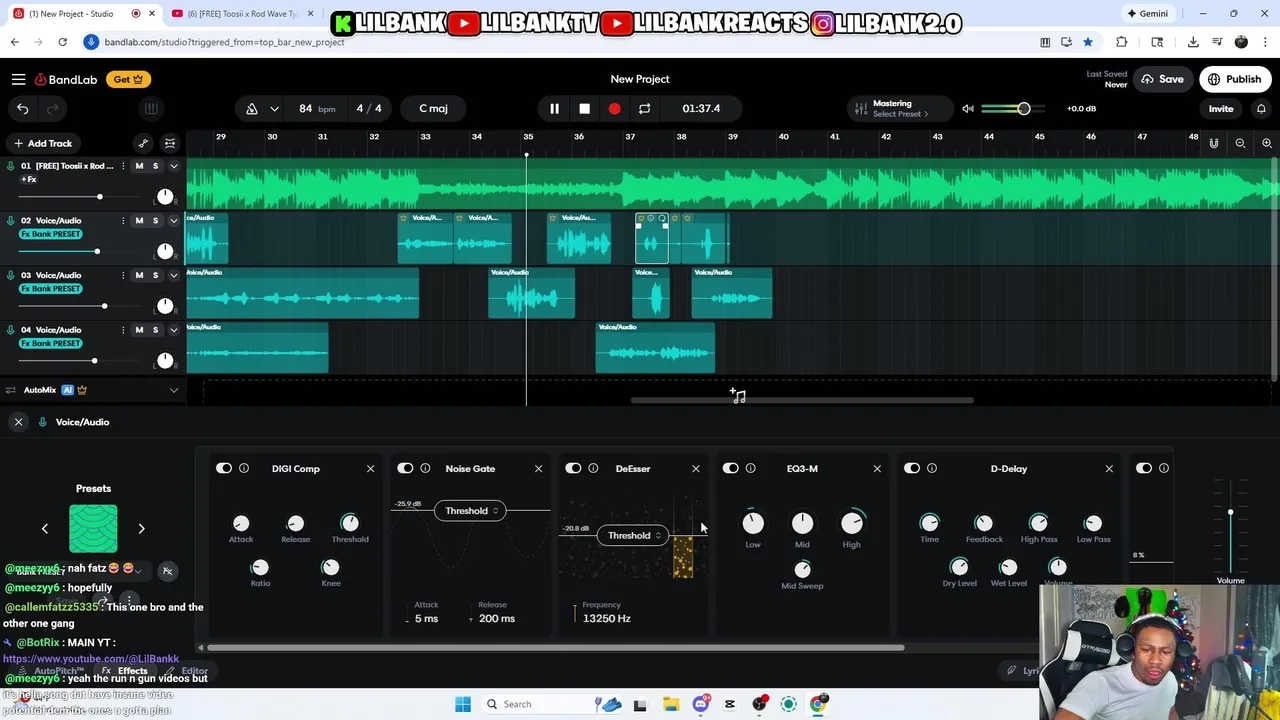Zoom in the timeline
The image size is (1280, 720).
(1267, 143)
